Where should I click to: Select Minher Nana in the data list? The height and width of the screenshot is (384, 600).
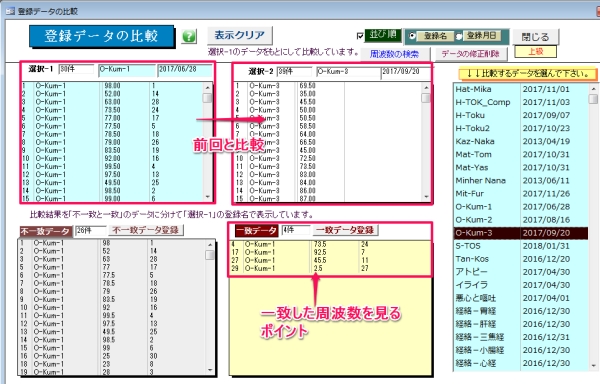pos(520,180)
